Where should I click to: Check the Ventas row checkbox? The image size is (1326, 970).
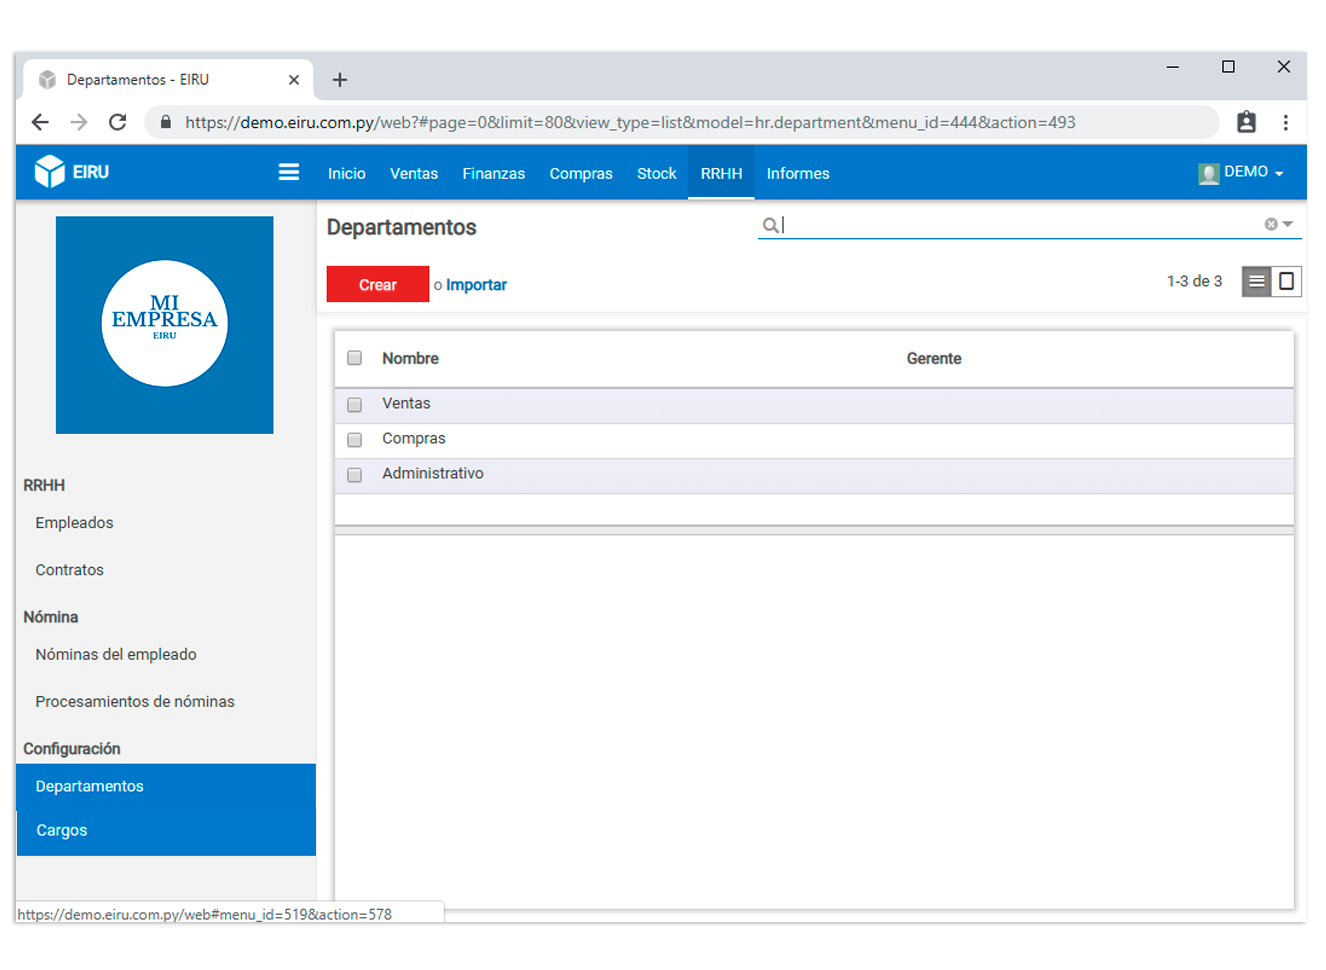click(x=354, y=404)
